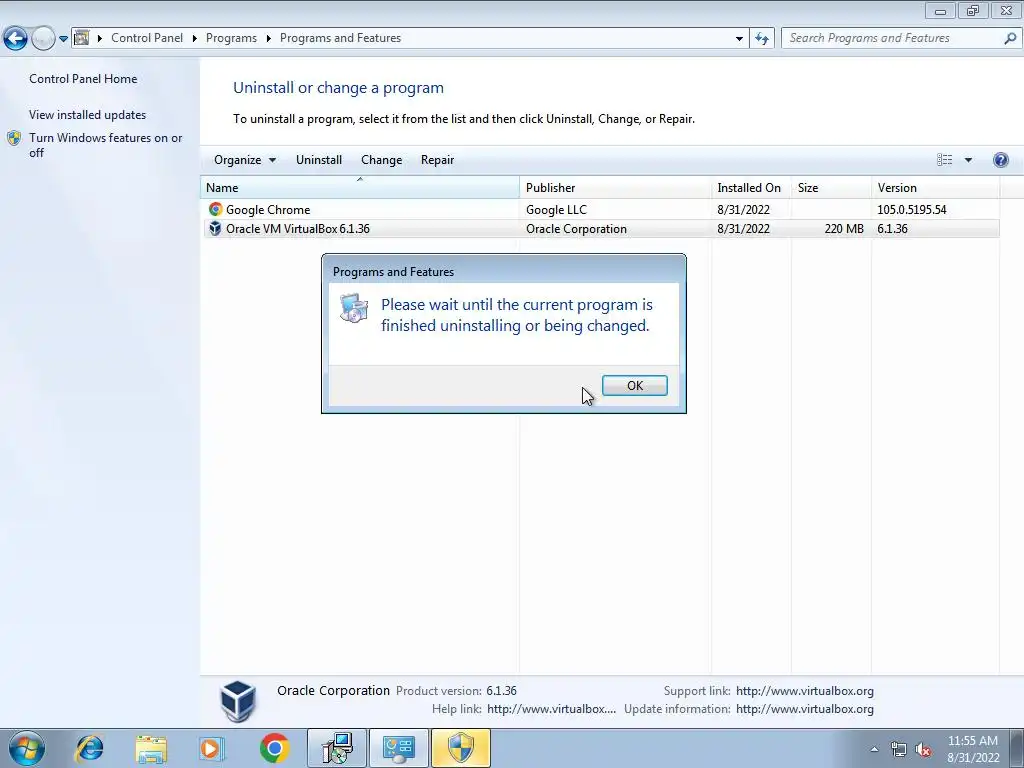Open Control Panel Home link
The width and height of the screenshot is (1024, 768).
pyautogui.click(x=83, y=78)
